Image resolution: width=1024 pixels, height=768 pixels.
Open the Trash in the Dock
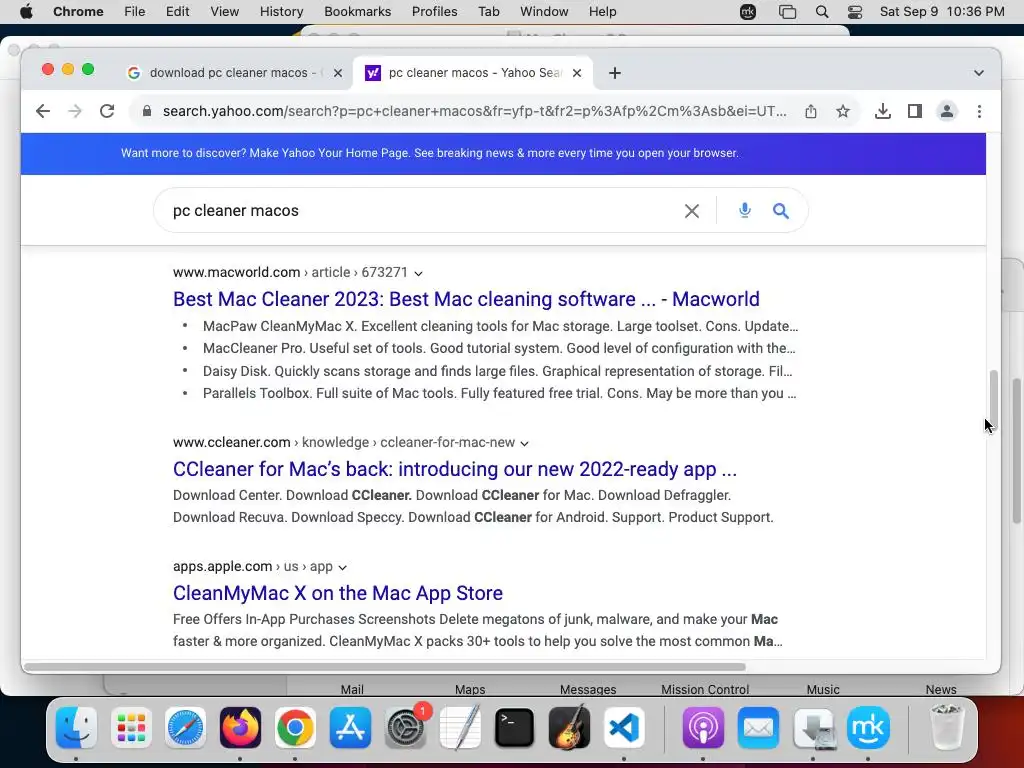pos(946,727)
